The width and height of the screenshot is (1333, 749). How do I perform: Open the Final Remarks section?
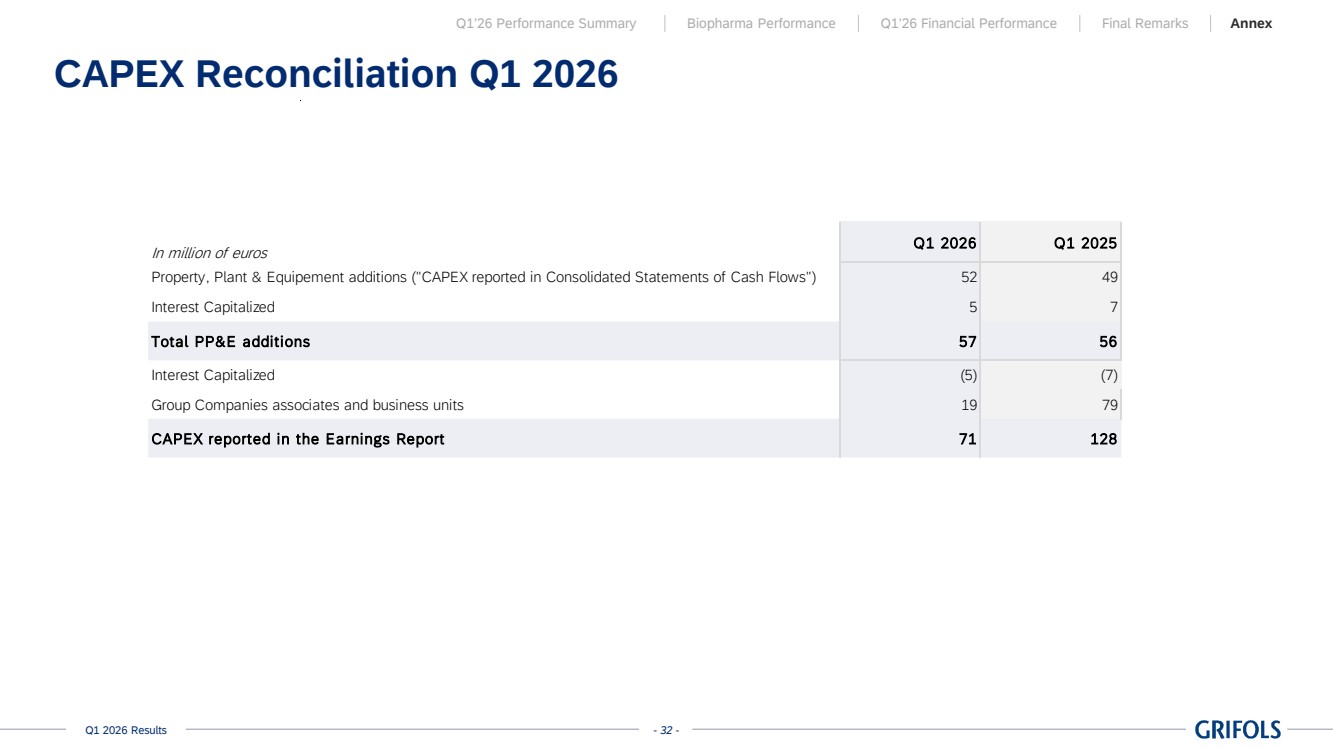(1145, 23)
